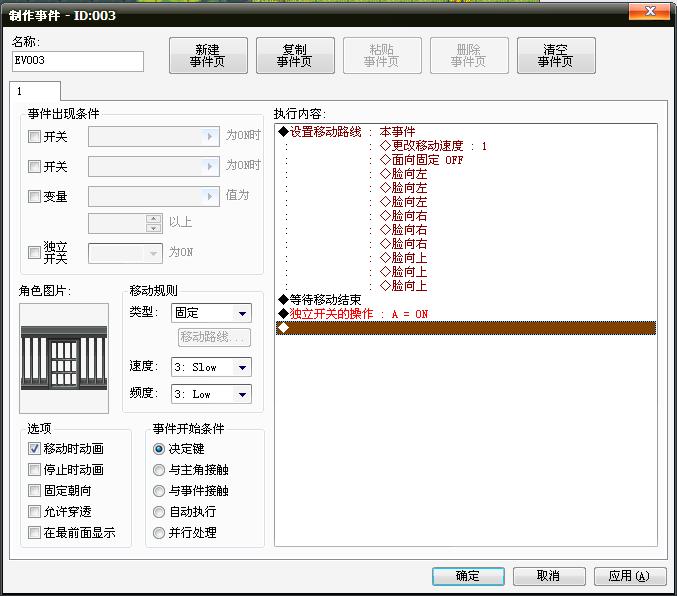Enable the second 开关 condition checkbox
Screen dimensions: 677x596
[x=34, y=166]
